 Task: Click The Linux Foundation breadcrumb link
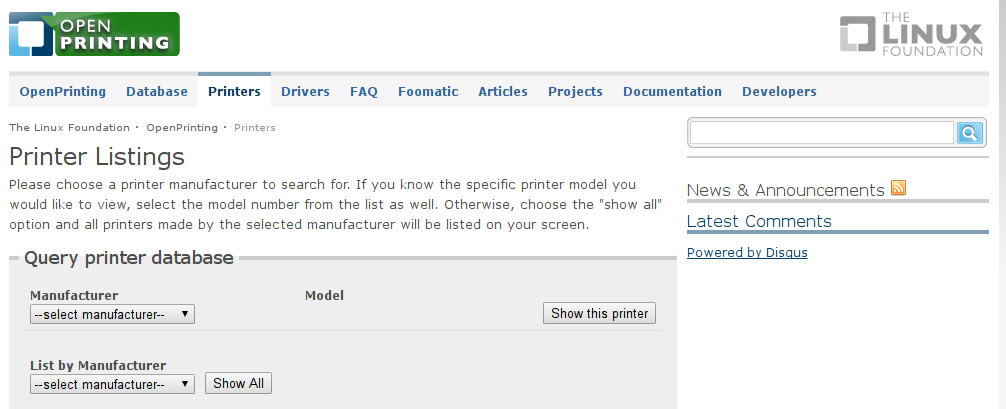69,127
